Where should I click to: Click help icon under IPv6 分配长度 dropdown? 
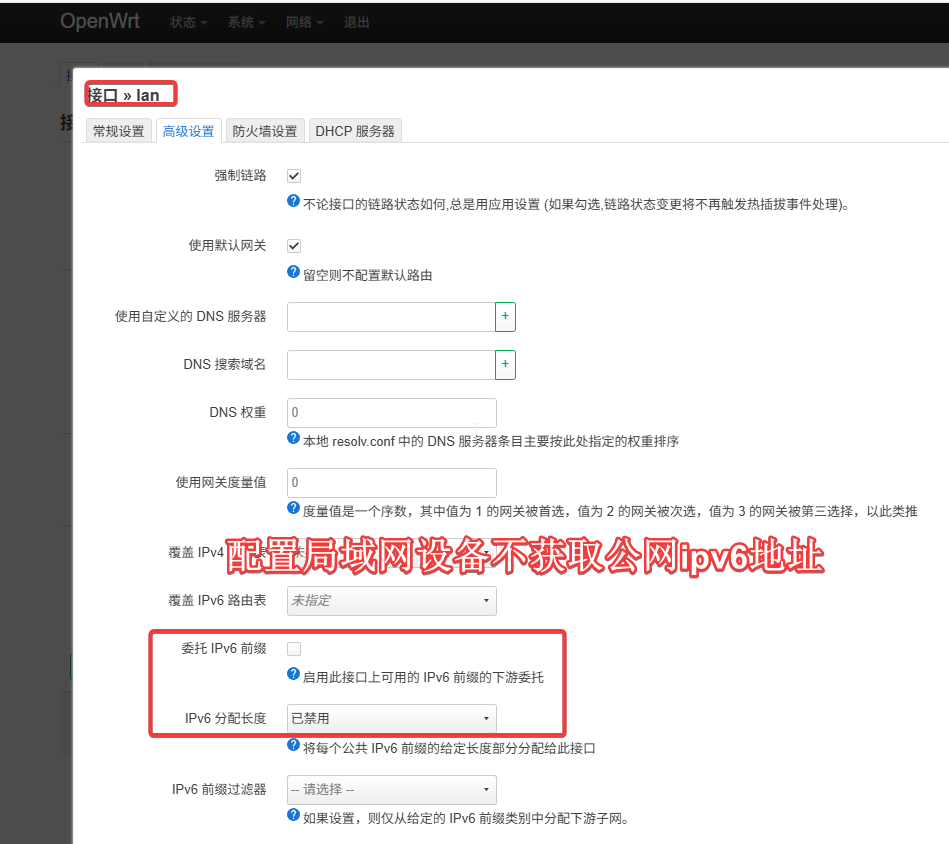tap(294, 745)
